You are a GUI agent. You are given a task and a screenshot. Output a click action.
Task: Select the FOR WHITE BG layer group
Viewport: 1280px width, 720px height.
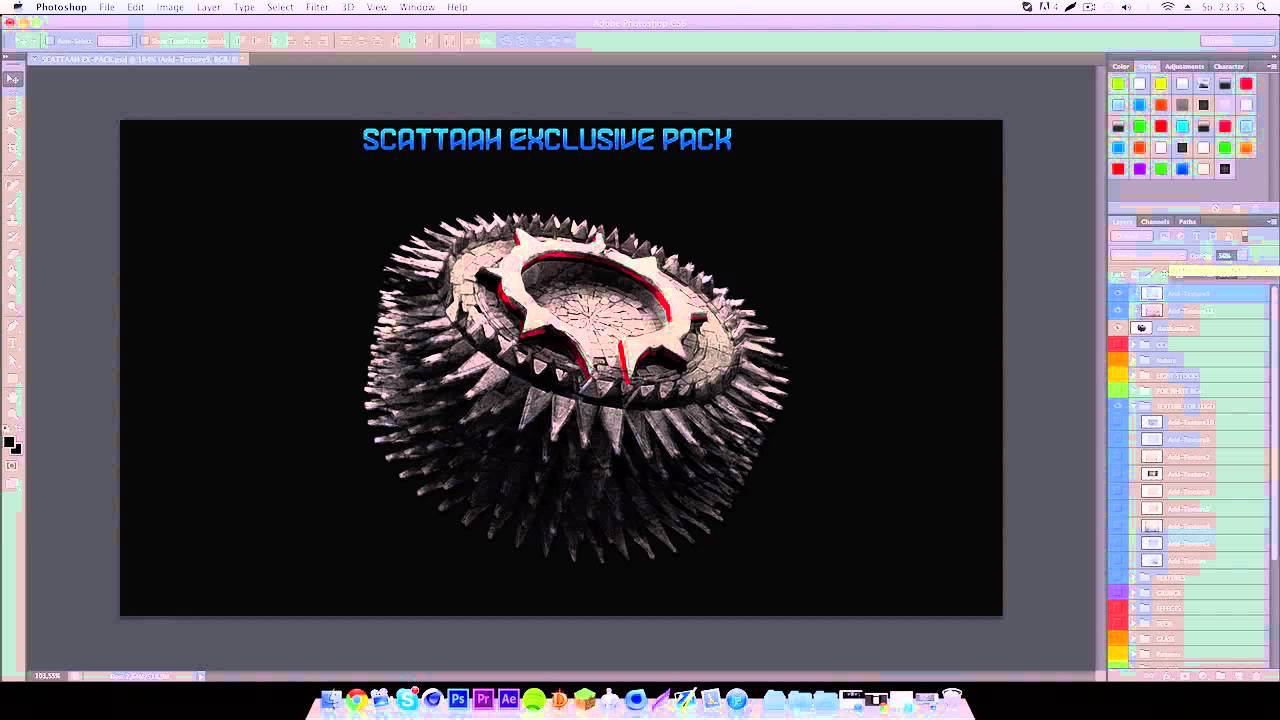(x=1199, y=391)
